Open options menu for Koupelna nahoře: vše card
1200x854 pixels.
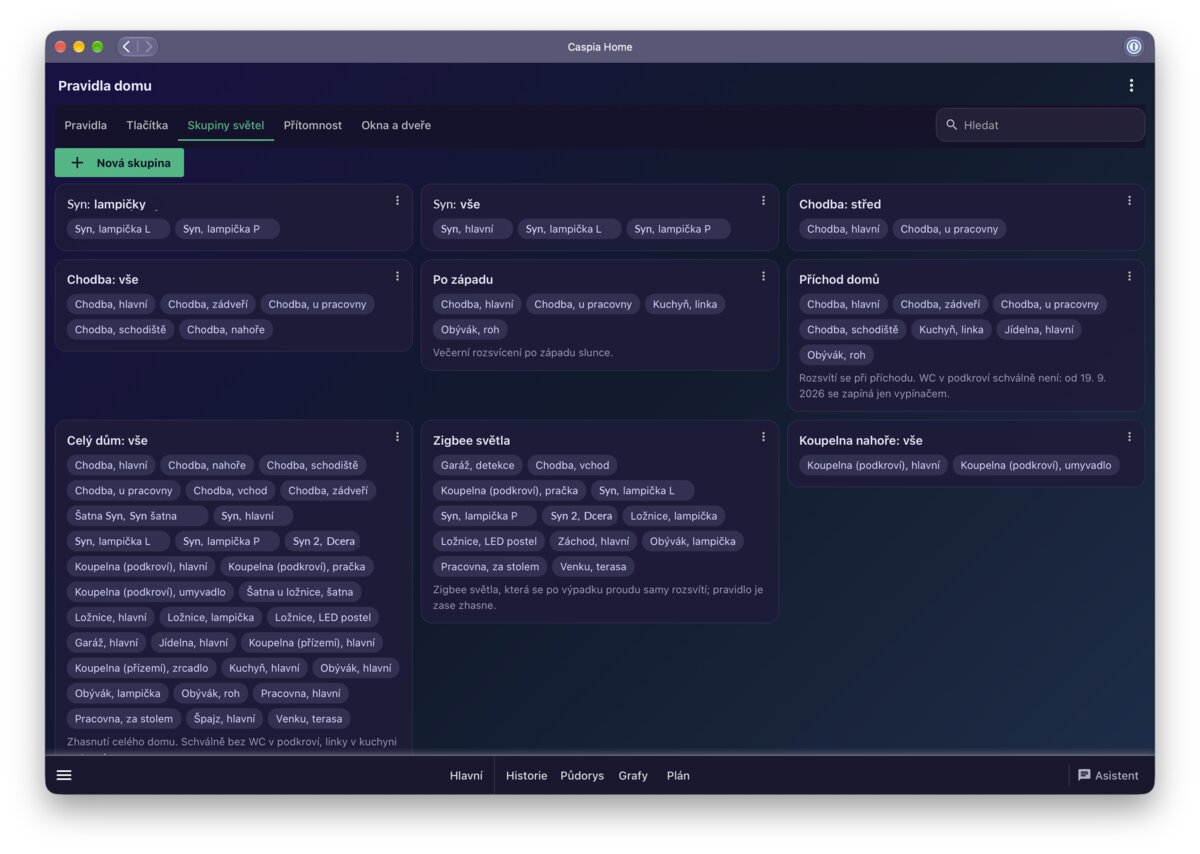click(1129, 437)
